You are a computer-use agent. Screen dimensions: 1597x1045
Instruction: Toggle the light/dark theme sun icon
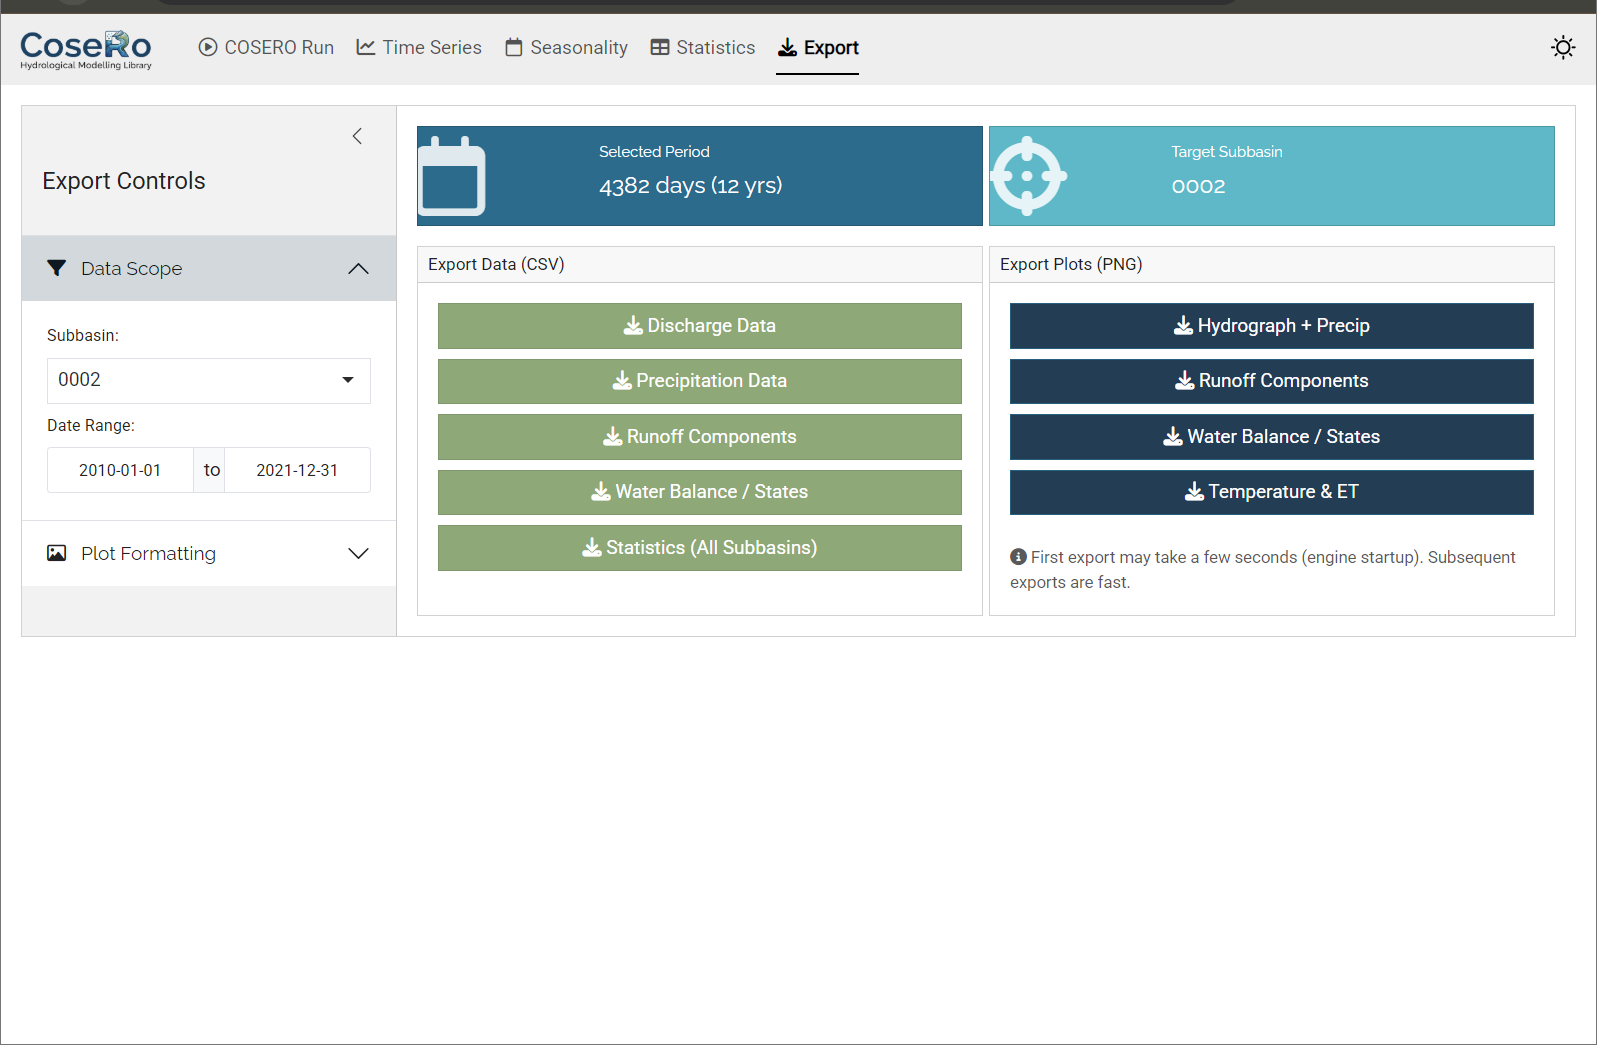[x=1563, y=48]
